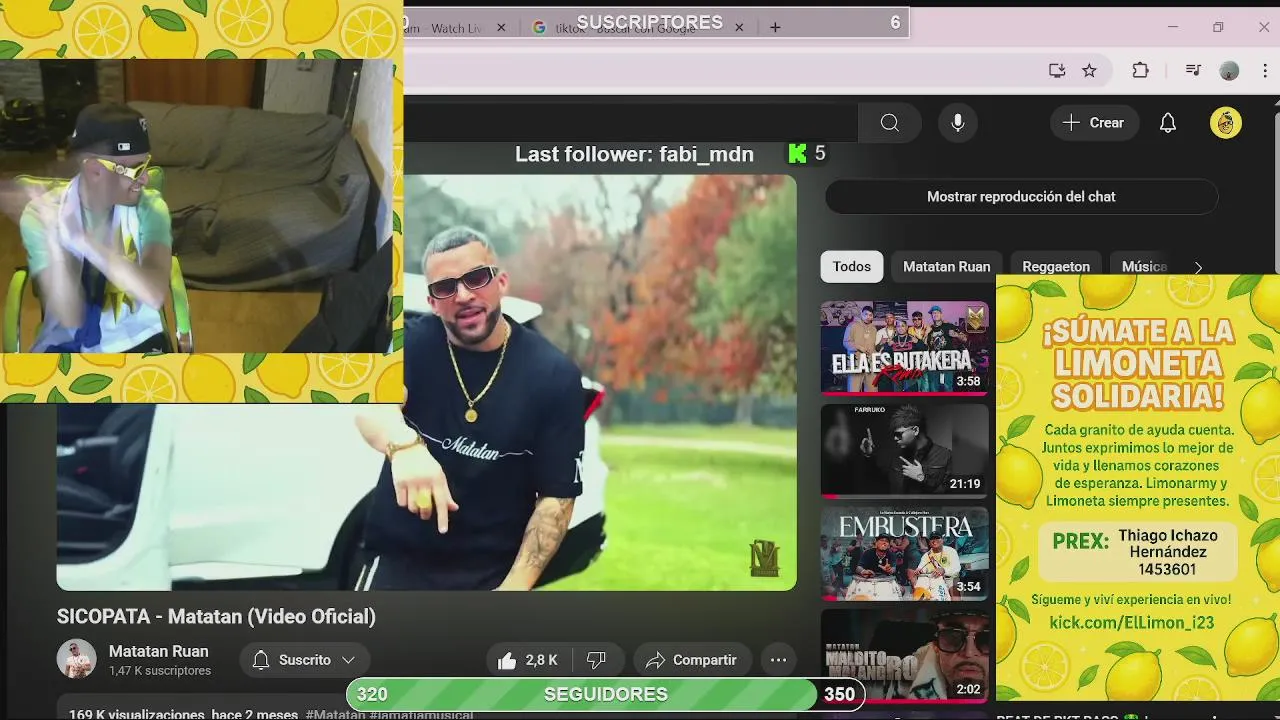Click the Chrome profile avatar
Screen dimensions: 1280x720
pos(1230,70)
